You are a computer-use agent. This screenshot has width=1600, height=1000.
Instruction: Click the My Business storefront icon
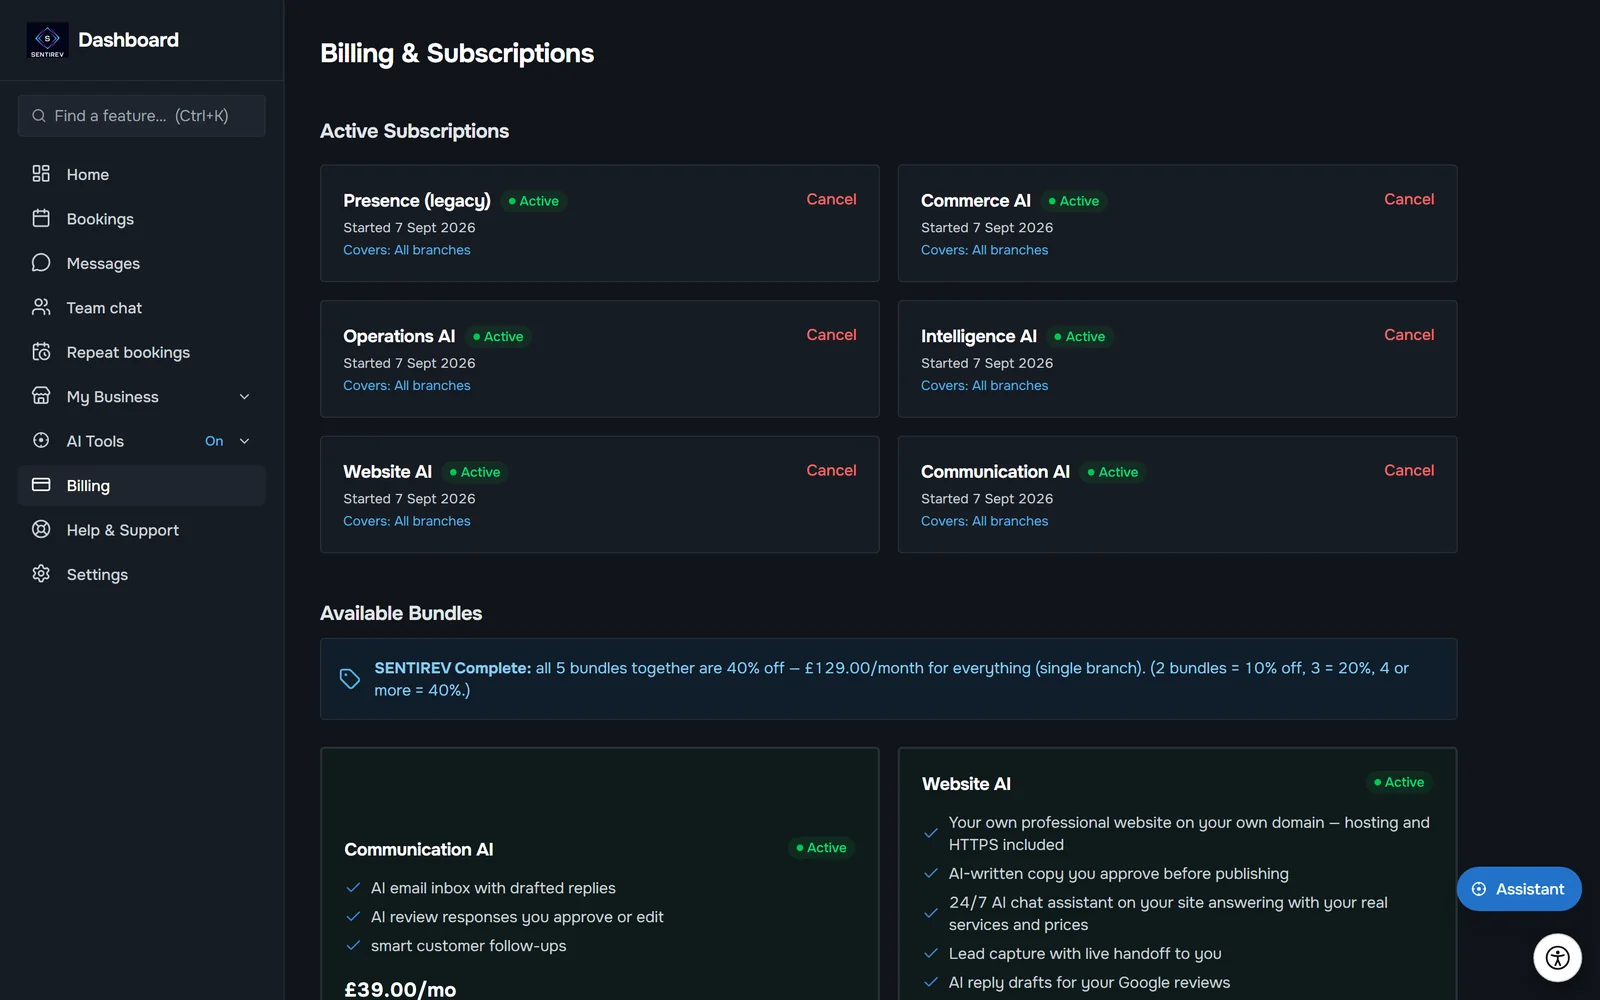tap(41, 396)
